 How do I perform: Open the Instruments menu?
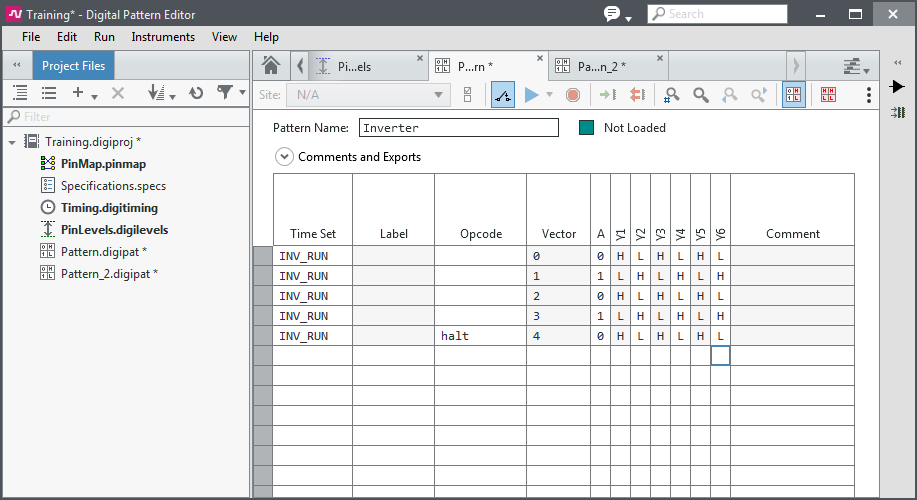(x=163, y=37)
